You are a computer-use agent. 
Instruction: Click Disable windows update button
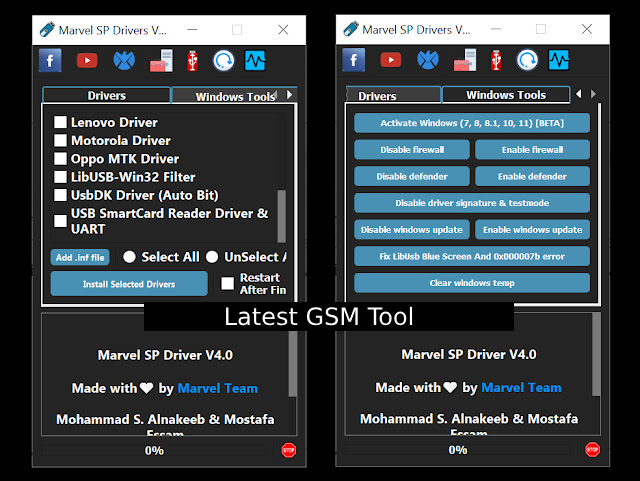412,229
